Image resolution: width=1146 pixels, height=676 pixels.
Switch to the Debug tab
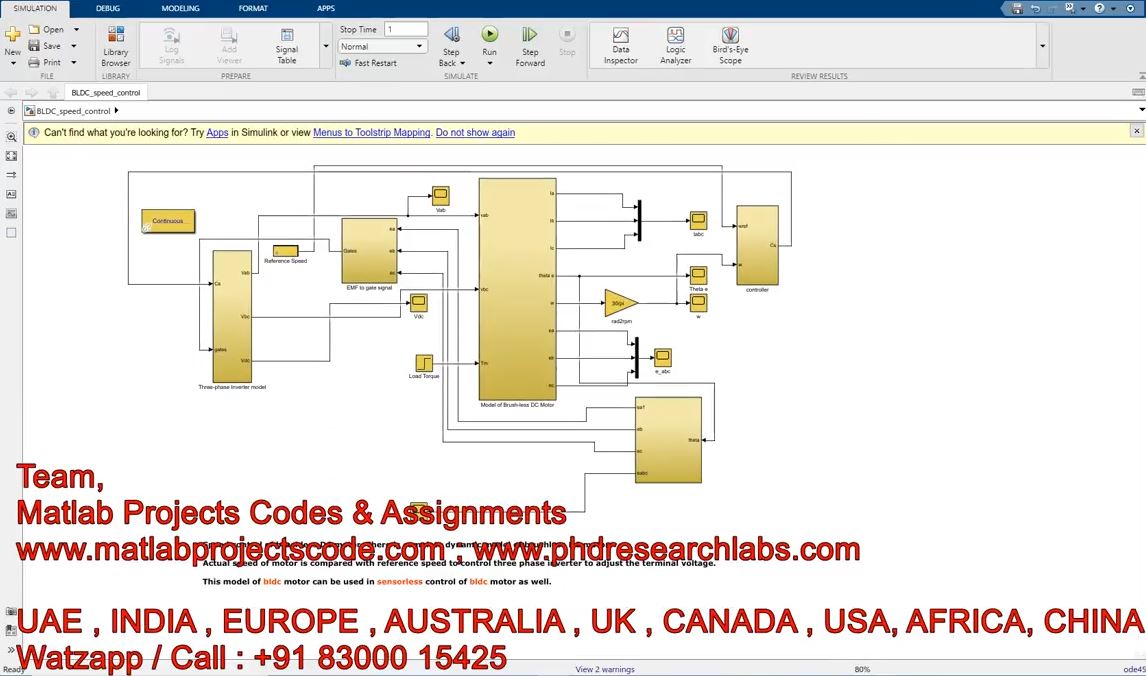click(x=107, y=8)
